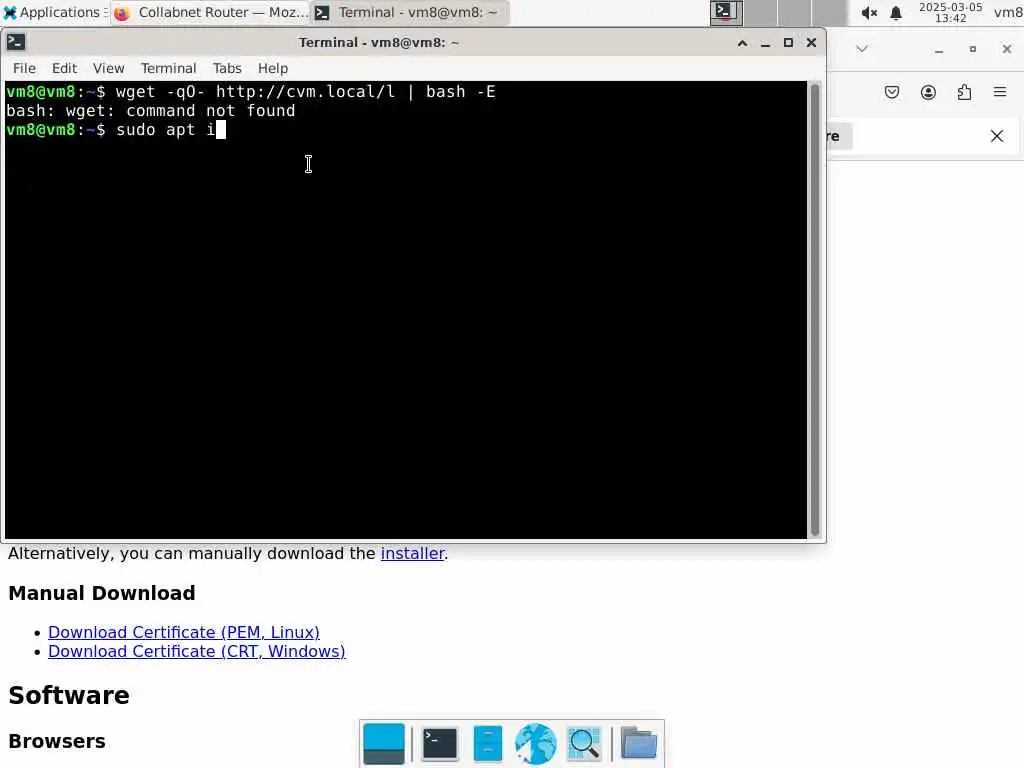
Task: Close the Firefox window
Action: pyautogui.click(x=1006, y=49)
